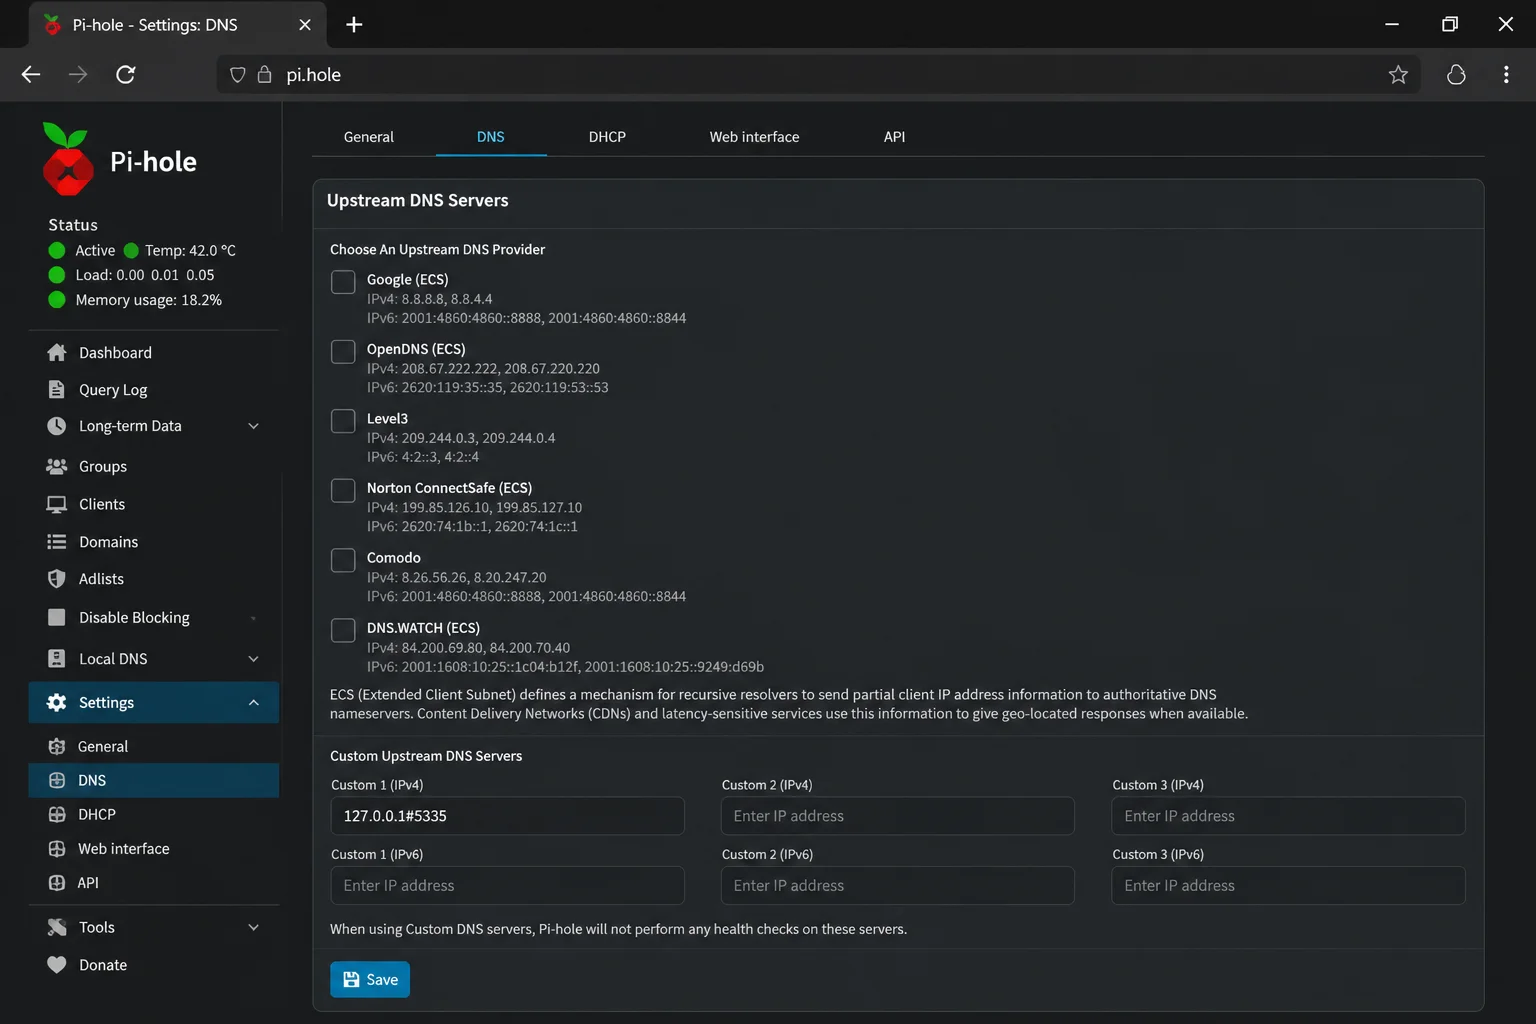Click the Adlists shield icon

[x=57, y=578]
